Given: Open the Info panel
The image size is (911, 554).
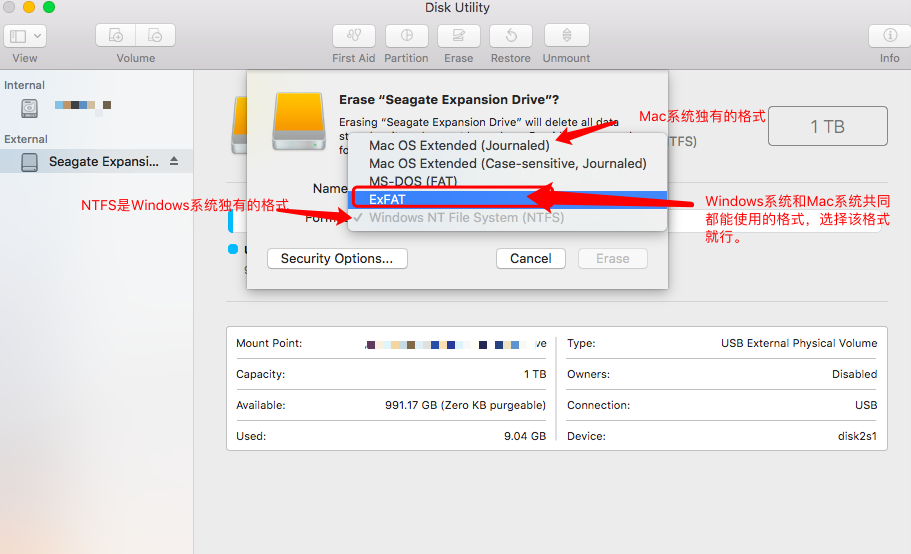Looking at the screenshot, I should point(889,36).
